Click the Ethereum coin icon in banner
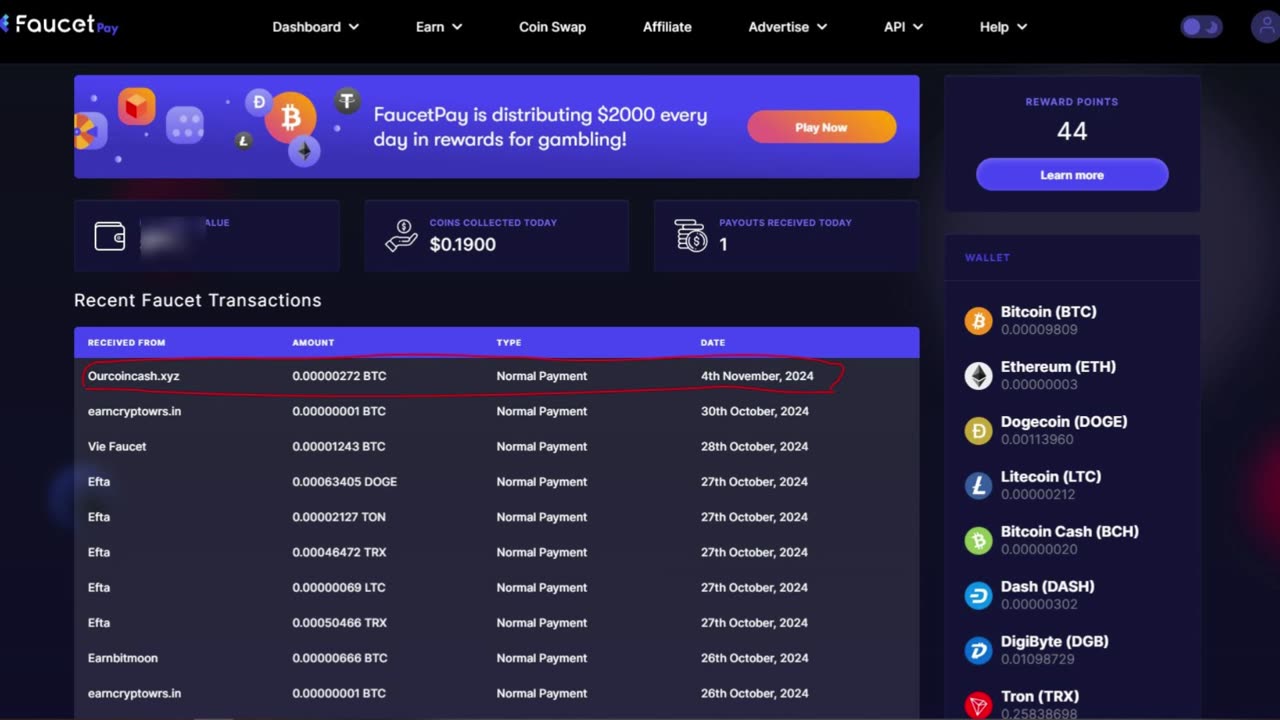Screen dimensions: 1280x720 (x=304, y=152)
